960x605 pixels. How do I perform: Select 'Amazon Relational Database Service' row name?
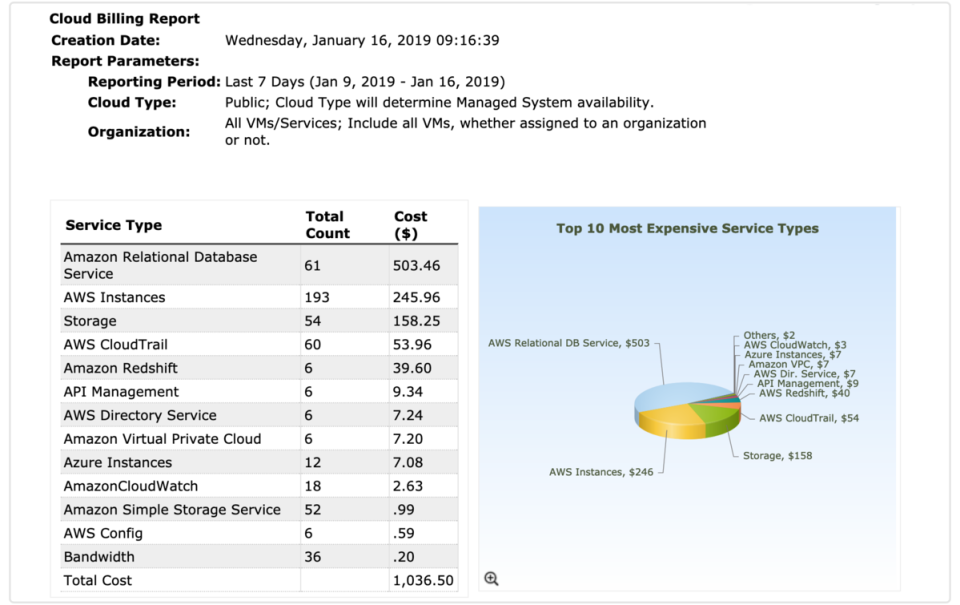[160, 265]
